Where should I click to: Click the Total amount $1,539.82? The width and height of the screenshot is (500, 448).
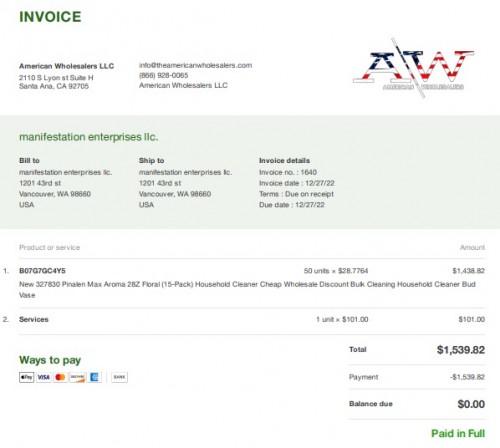461,350
